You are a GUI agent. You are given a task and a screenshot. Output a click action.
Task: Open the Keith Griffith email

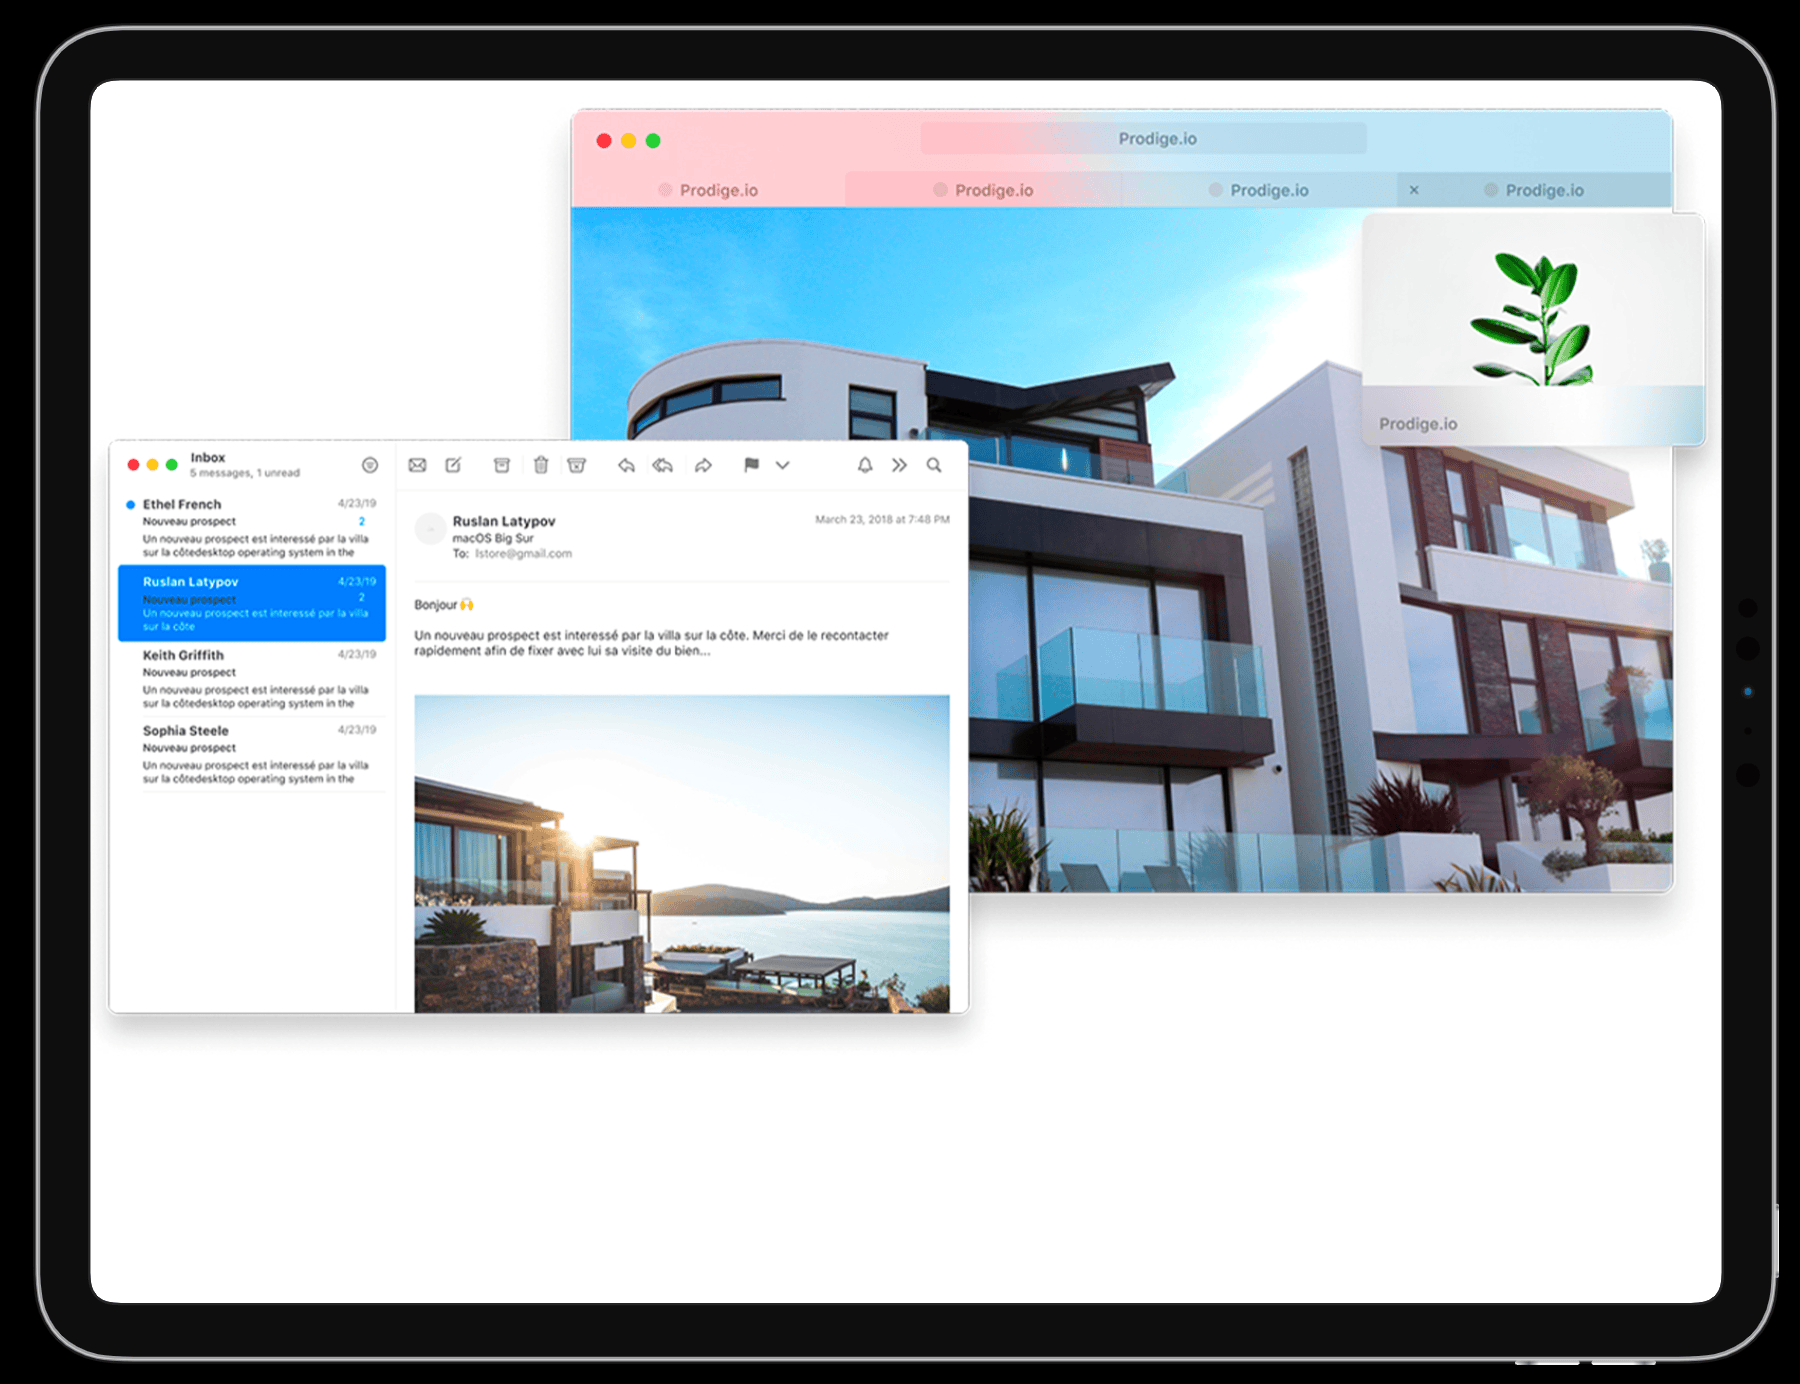pos(252,679)
